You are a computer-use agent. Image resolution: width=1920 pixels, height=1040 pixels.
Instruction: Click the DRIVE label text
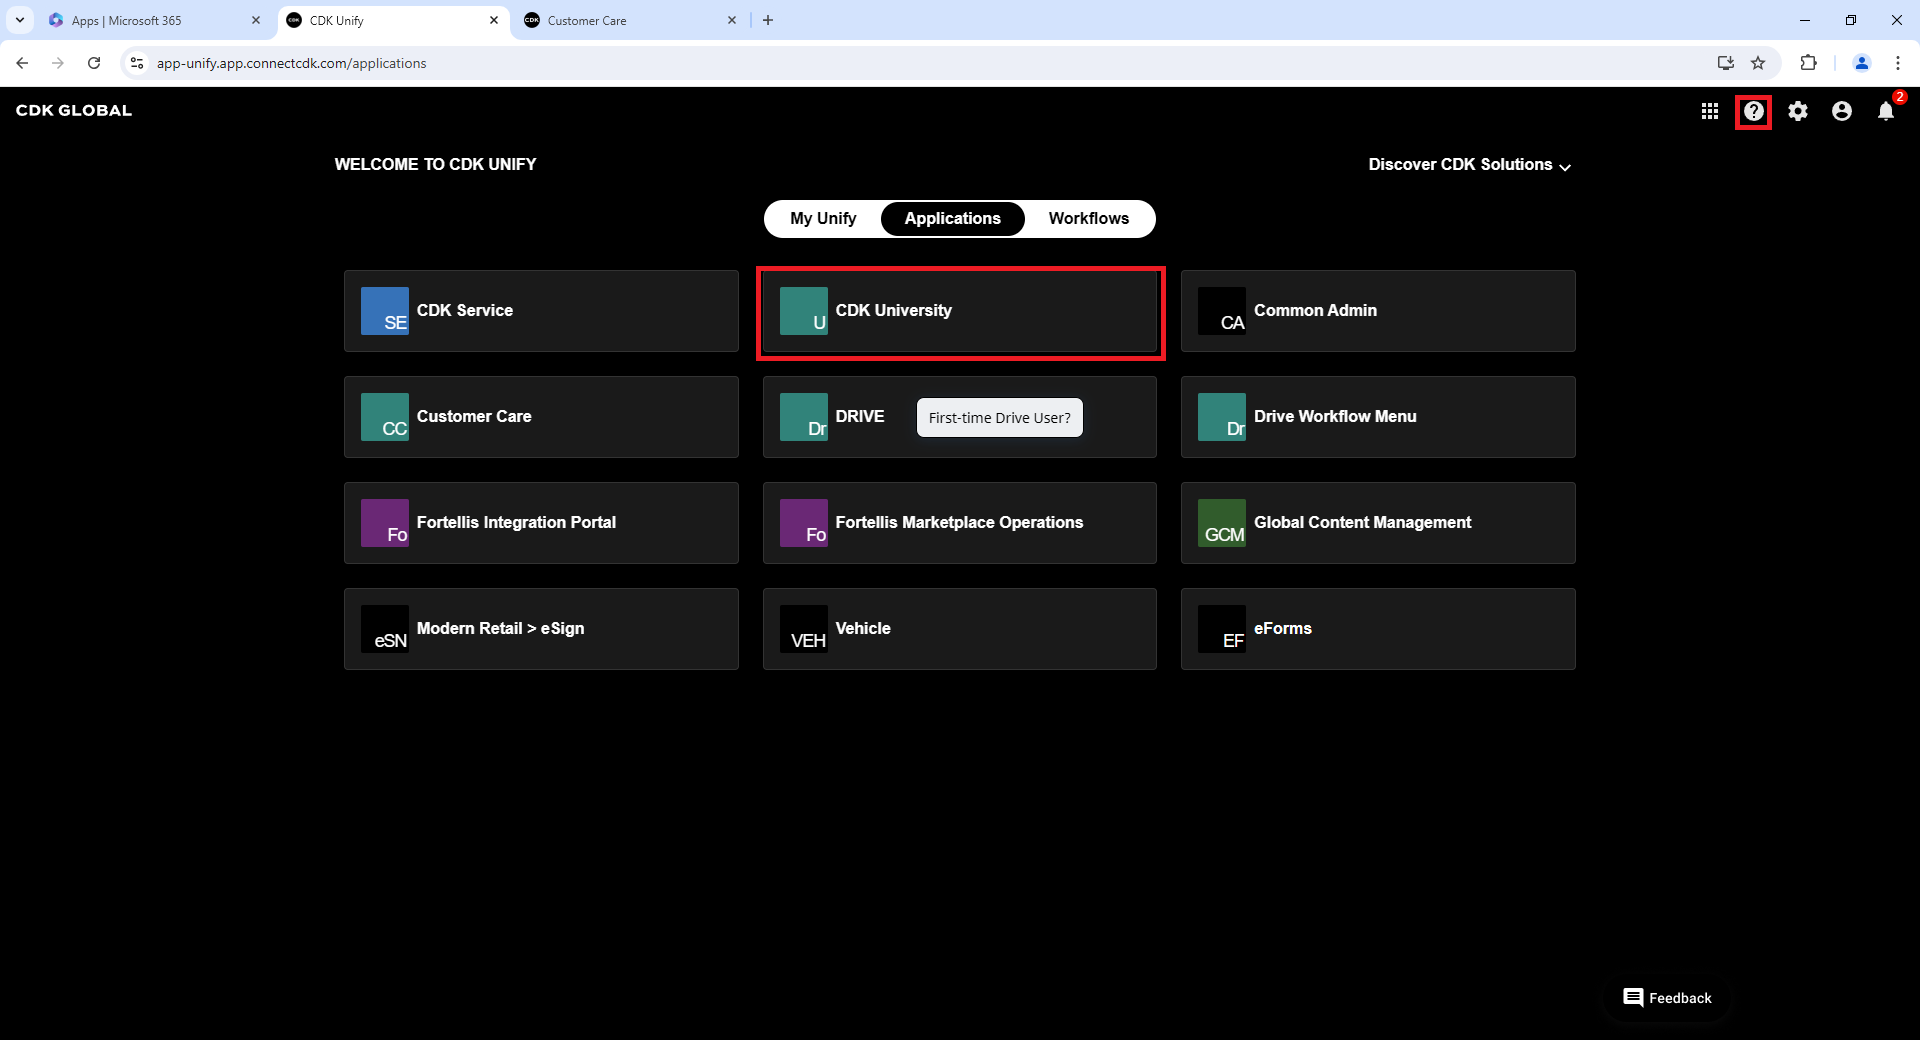click(860, 417)
